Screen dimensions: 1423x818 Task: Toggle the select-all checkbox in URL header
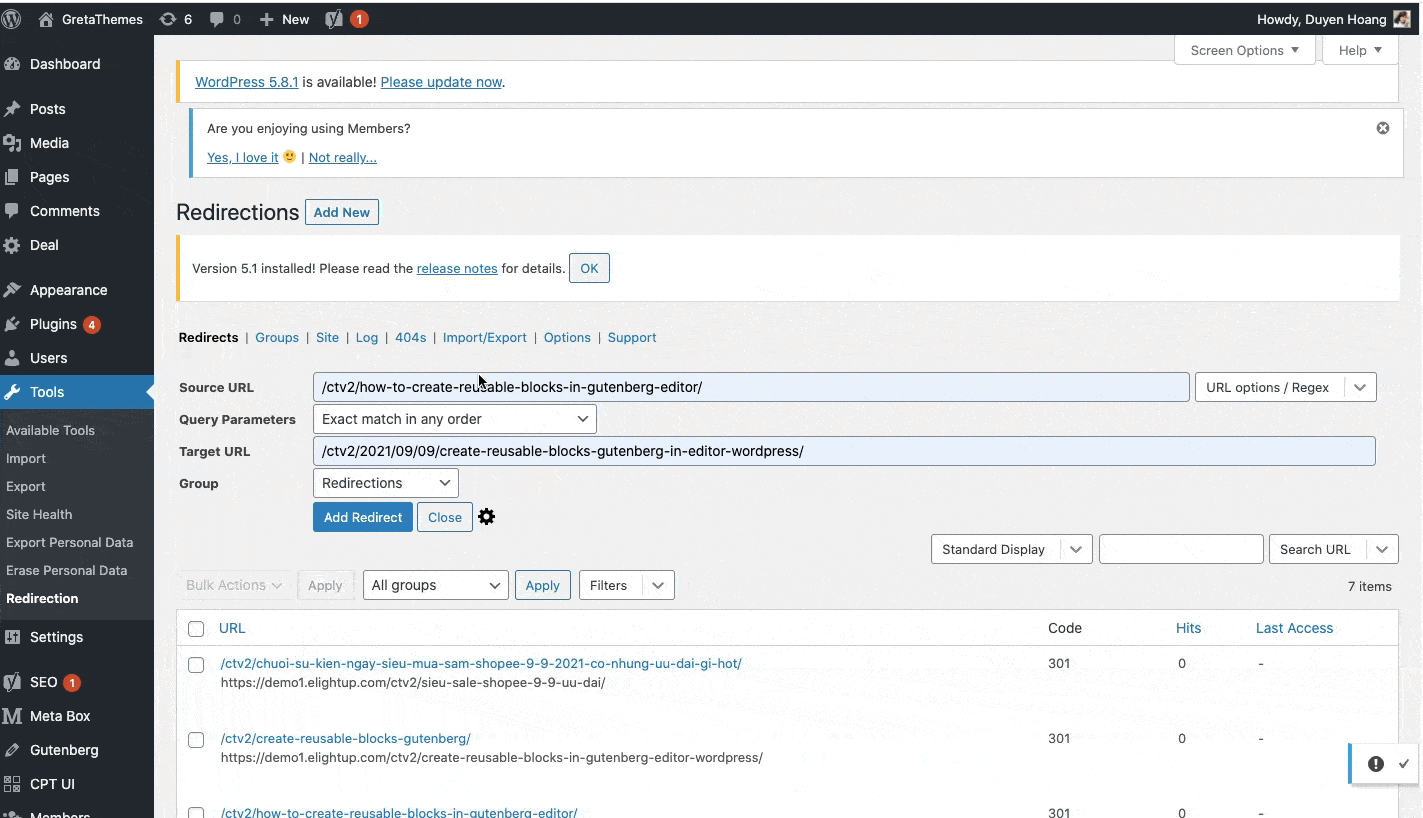point(196,629)
